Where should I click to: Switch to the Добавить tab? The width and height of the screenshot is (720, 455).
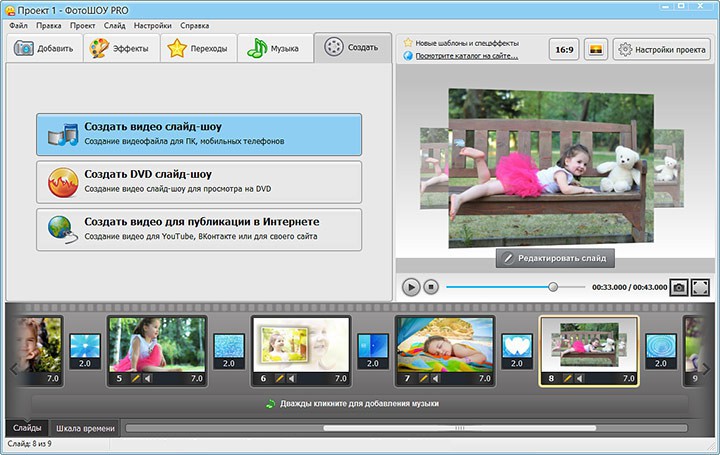tap(44, 48)
